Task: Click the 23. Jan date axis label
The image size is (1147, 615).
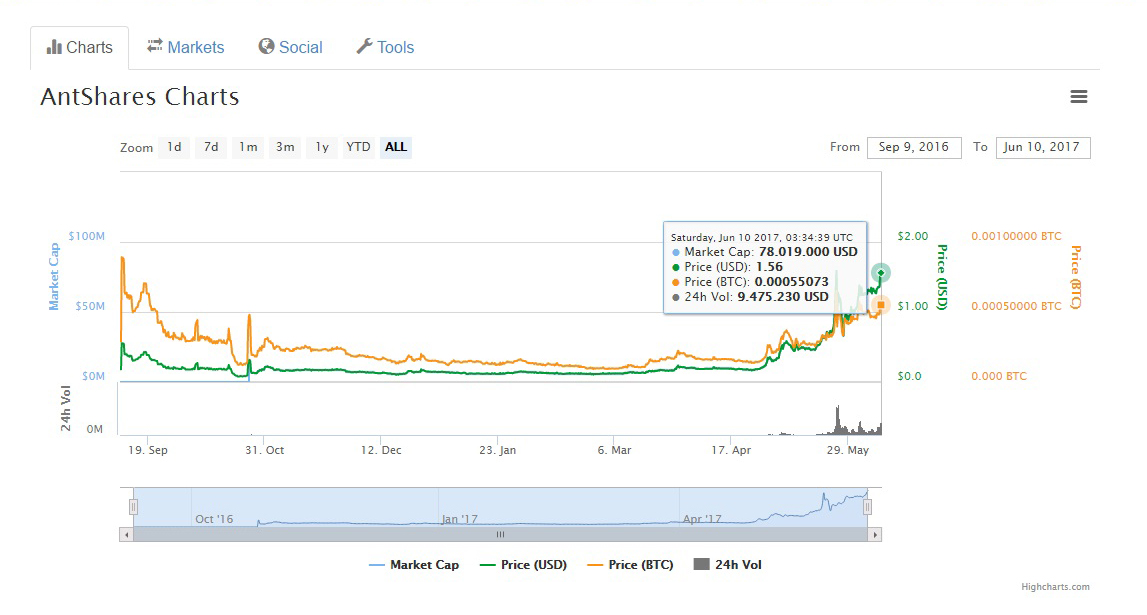Action: click(x=497, y=450)
